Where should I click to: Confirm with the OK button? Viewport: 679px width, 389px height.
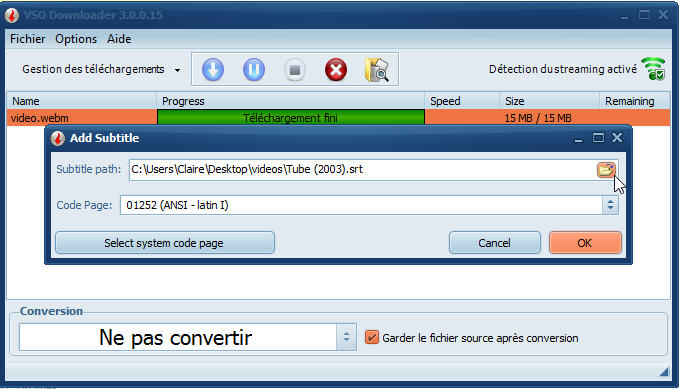(585, 243)
